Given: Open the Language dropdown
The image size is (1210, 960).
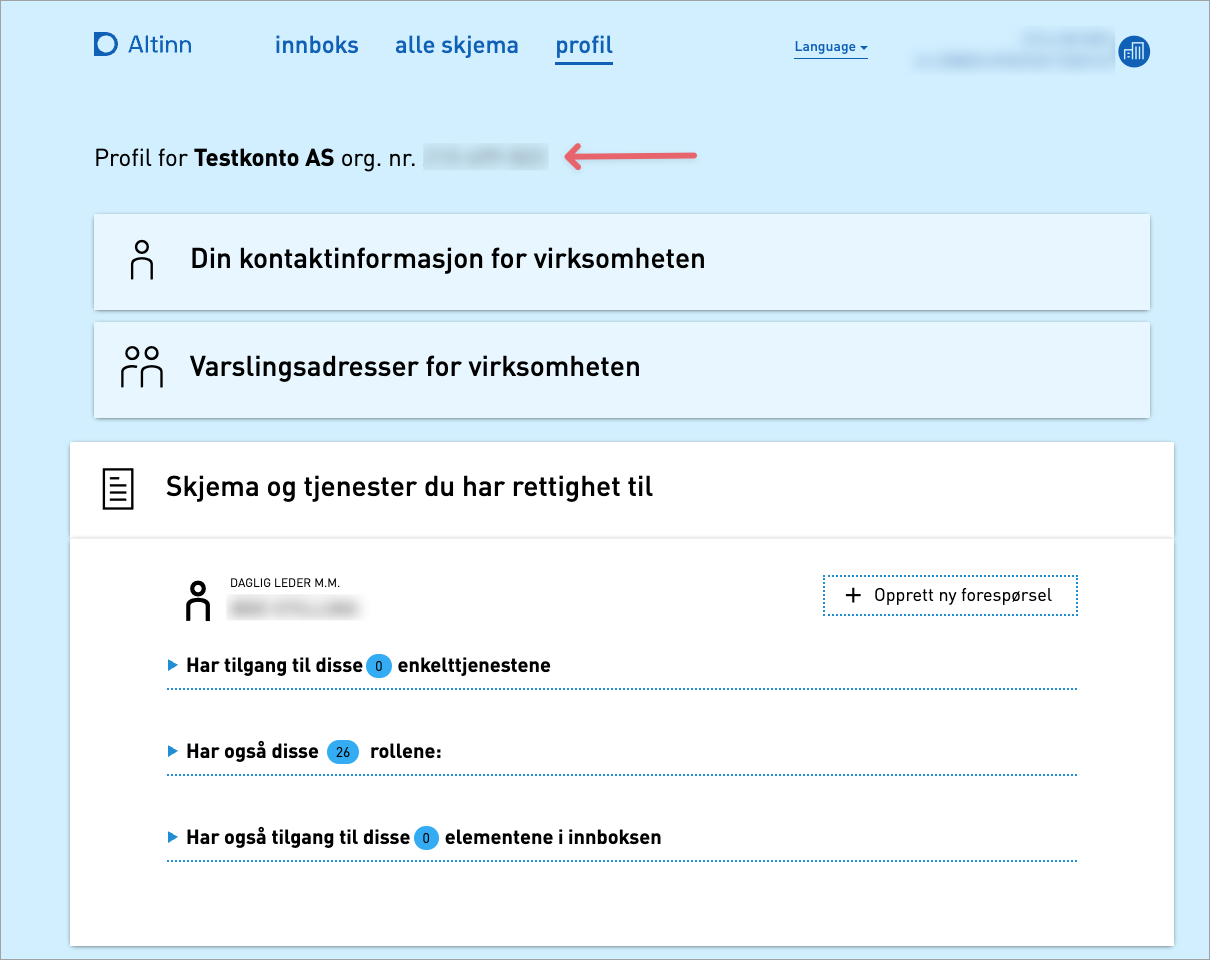Looking at the screenshot, I should 831,47.
